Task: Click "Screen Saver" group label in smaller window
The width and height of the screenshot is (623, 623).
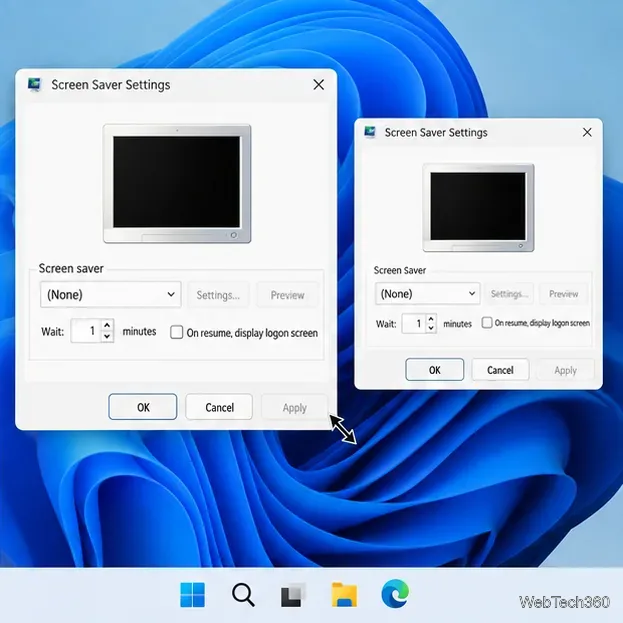Action: [400, 270]
